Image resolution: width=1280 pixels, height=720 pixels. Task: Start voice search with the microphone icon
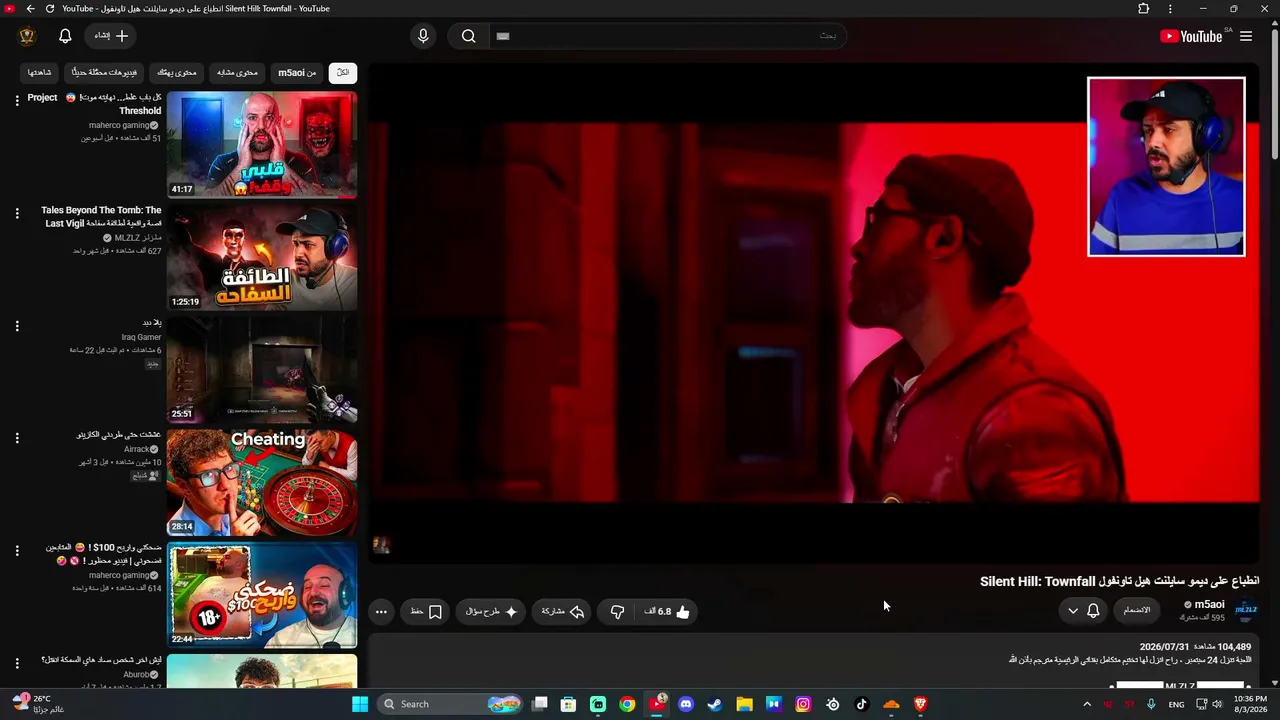click(x=423, y=36)
